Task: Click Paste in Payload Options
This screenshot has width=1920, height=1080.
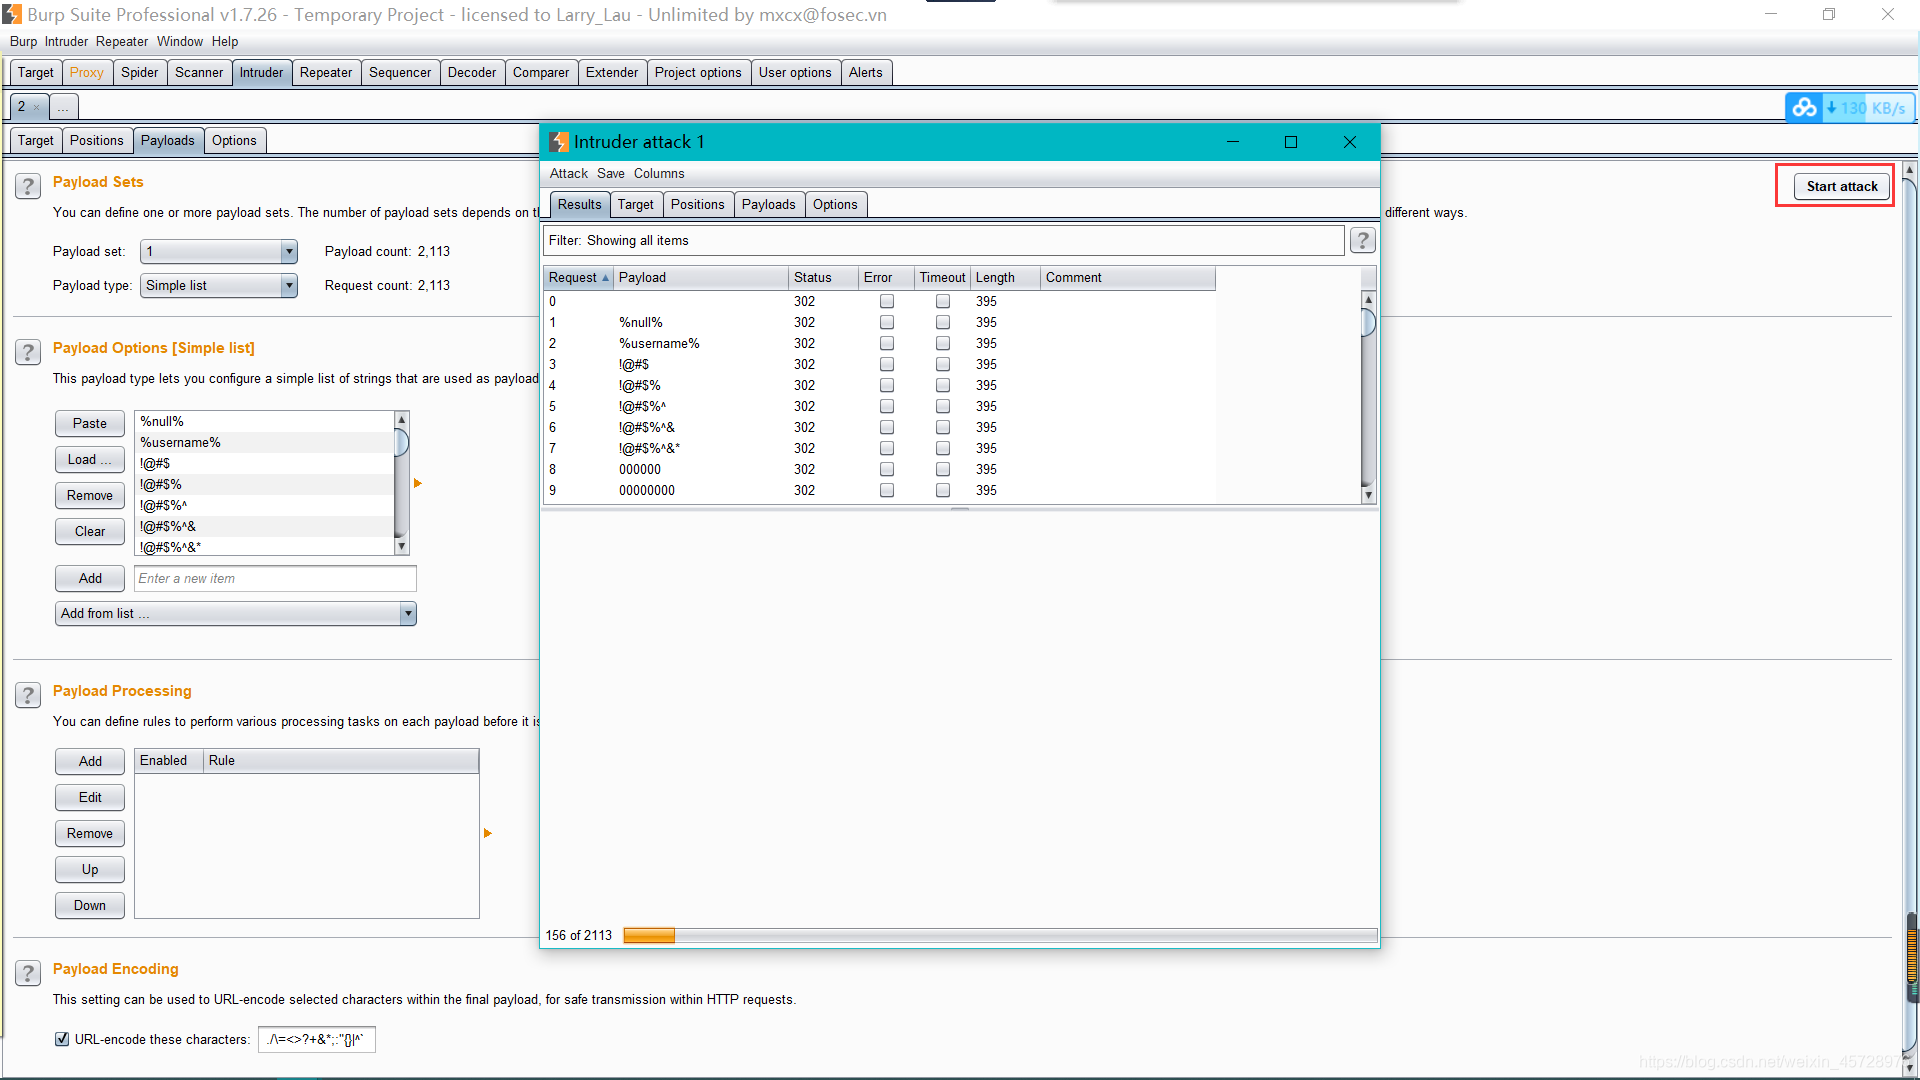Action: (x=90, y=423)
